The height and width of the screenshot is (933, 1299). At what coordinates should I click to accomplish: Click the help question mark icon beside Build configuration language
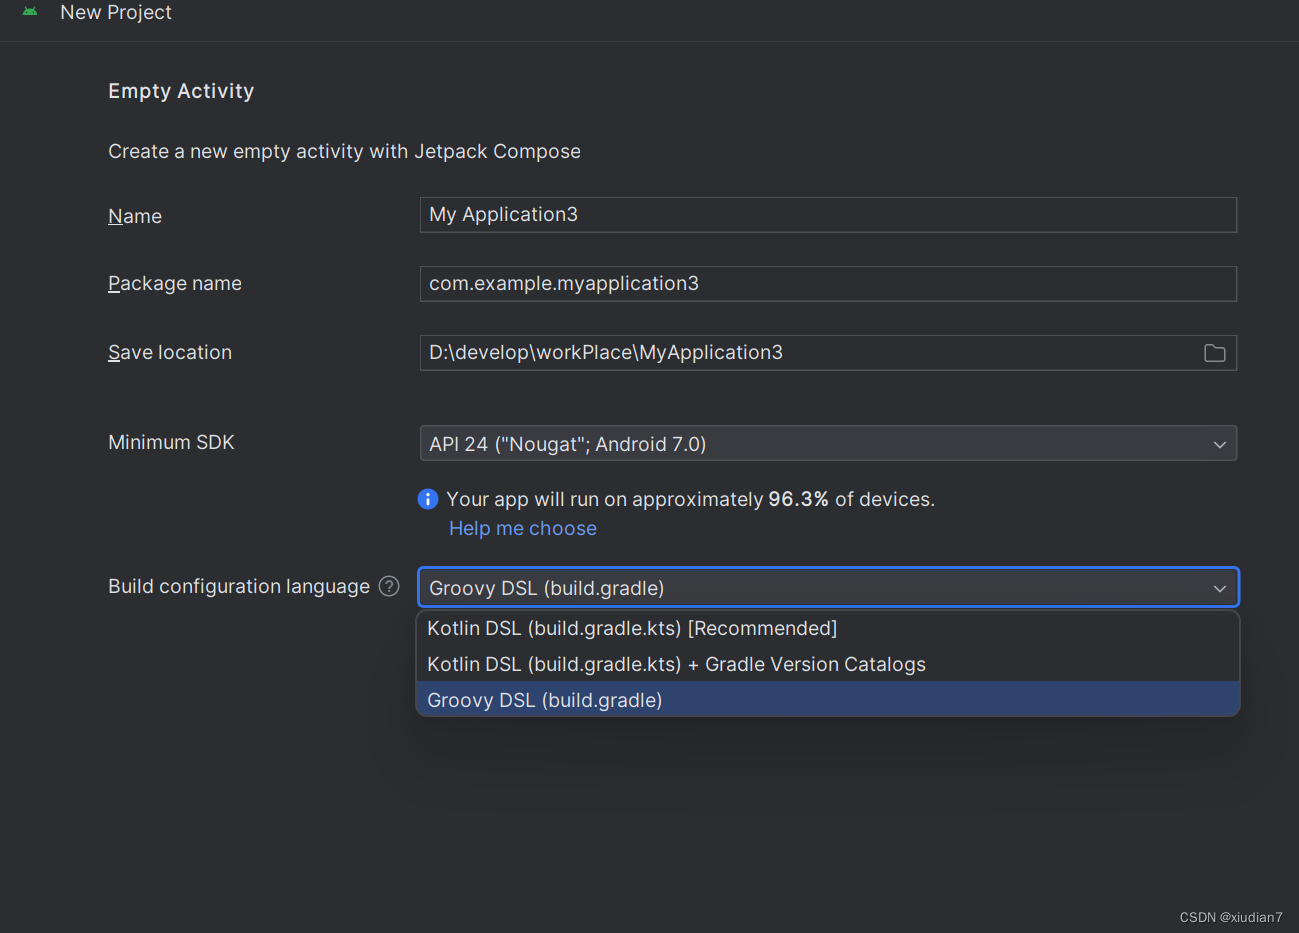tap(389, 586)
